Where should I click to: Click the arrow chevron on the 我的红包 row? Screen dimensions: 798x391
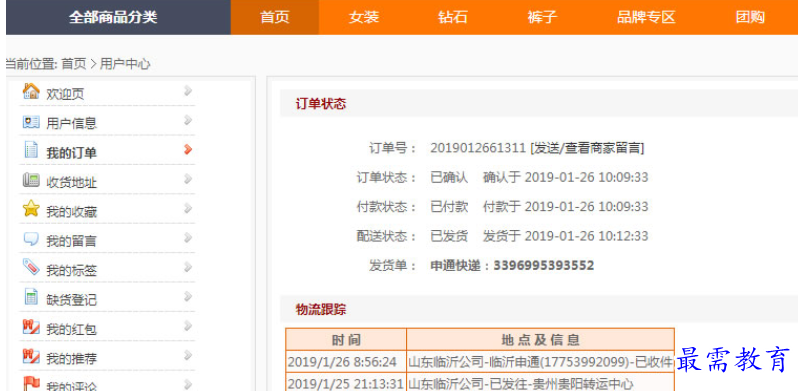[x=188, y=326]
